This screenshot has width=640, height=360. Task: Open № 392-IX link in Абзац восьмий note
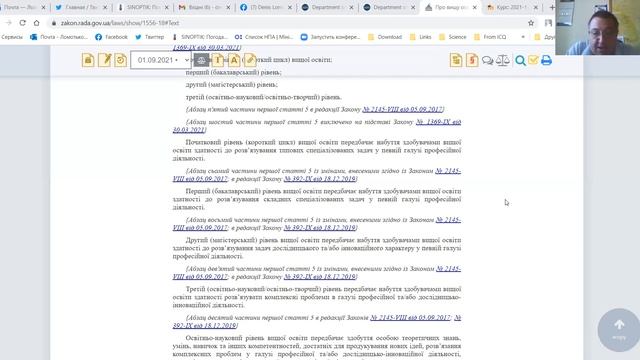(320, 228)
